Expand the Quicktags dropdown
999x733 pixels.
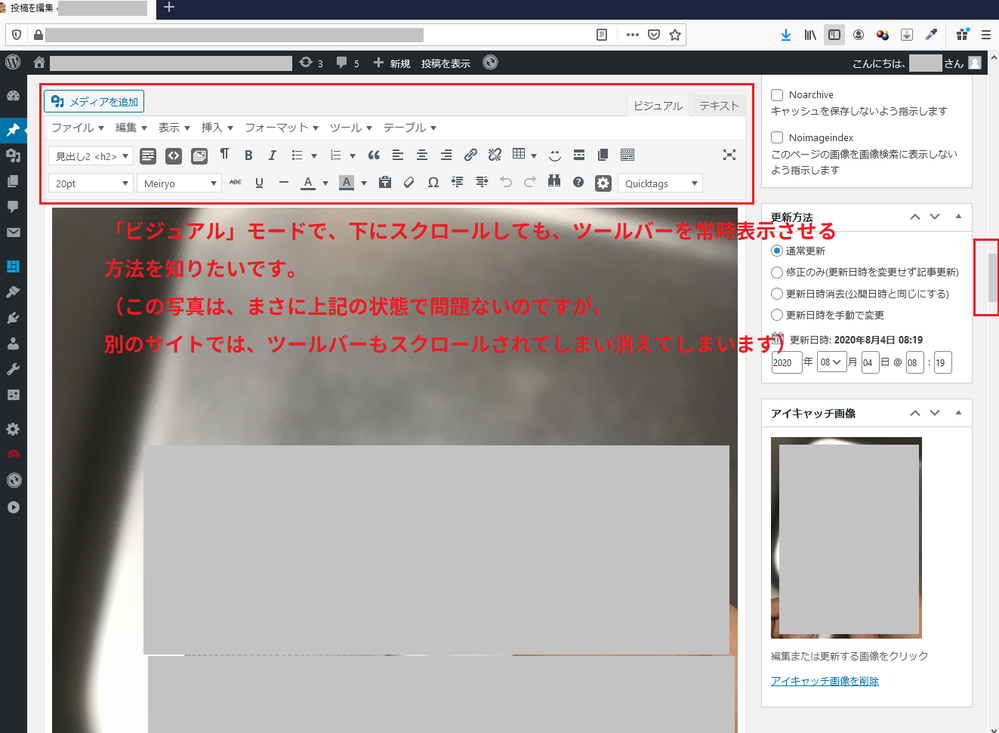click(x=660, y=183)
